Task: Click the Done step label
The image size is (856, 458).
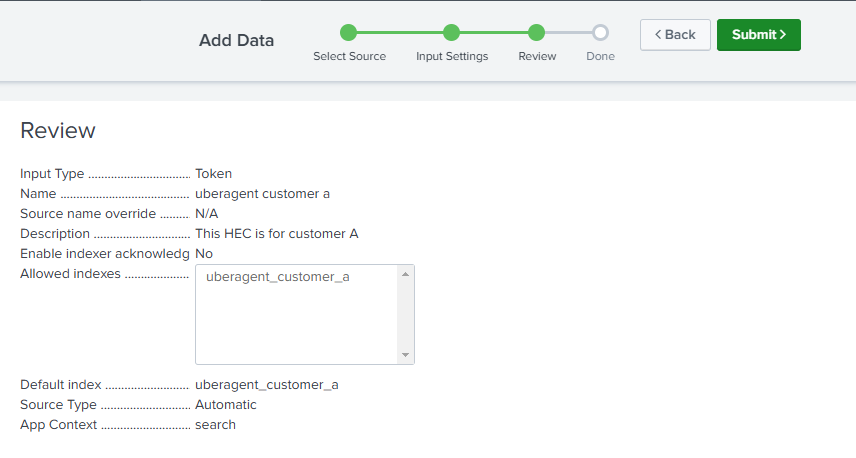Action: pyautogui.click(x=600, y=57)
